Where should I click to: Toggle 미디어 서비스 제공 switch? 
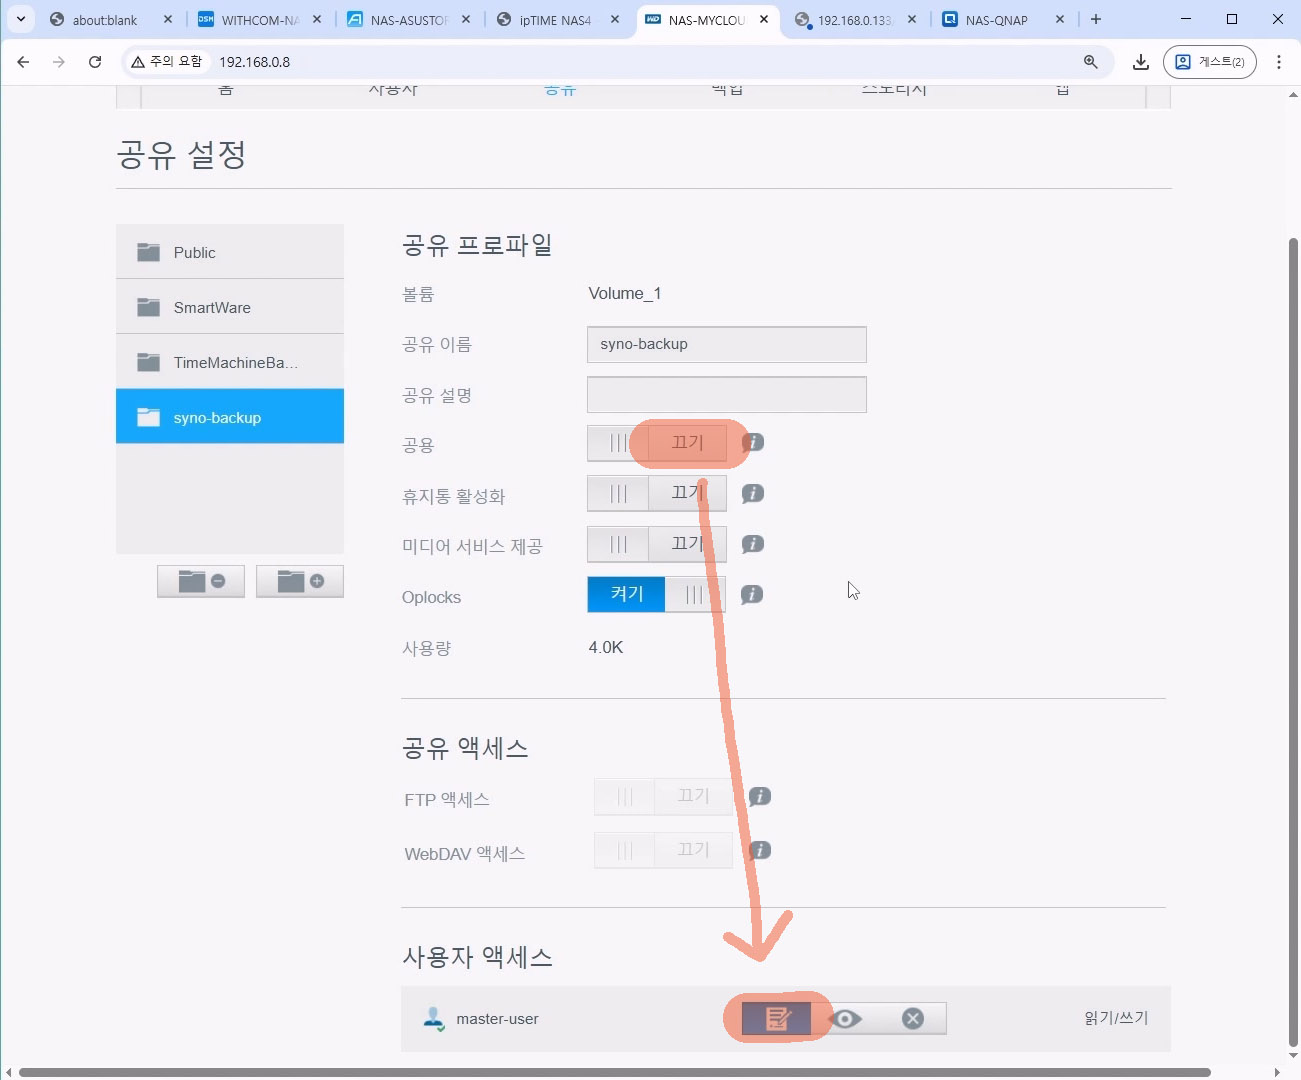[657, 544]
